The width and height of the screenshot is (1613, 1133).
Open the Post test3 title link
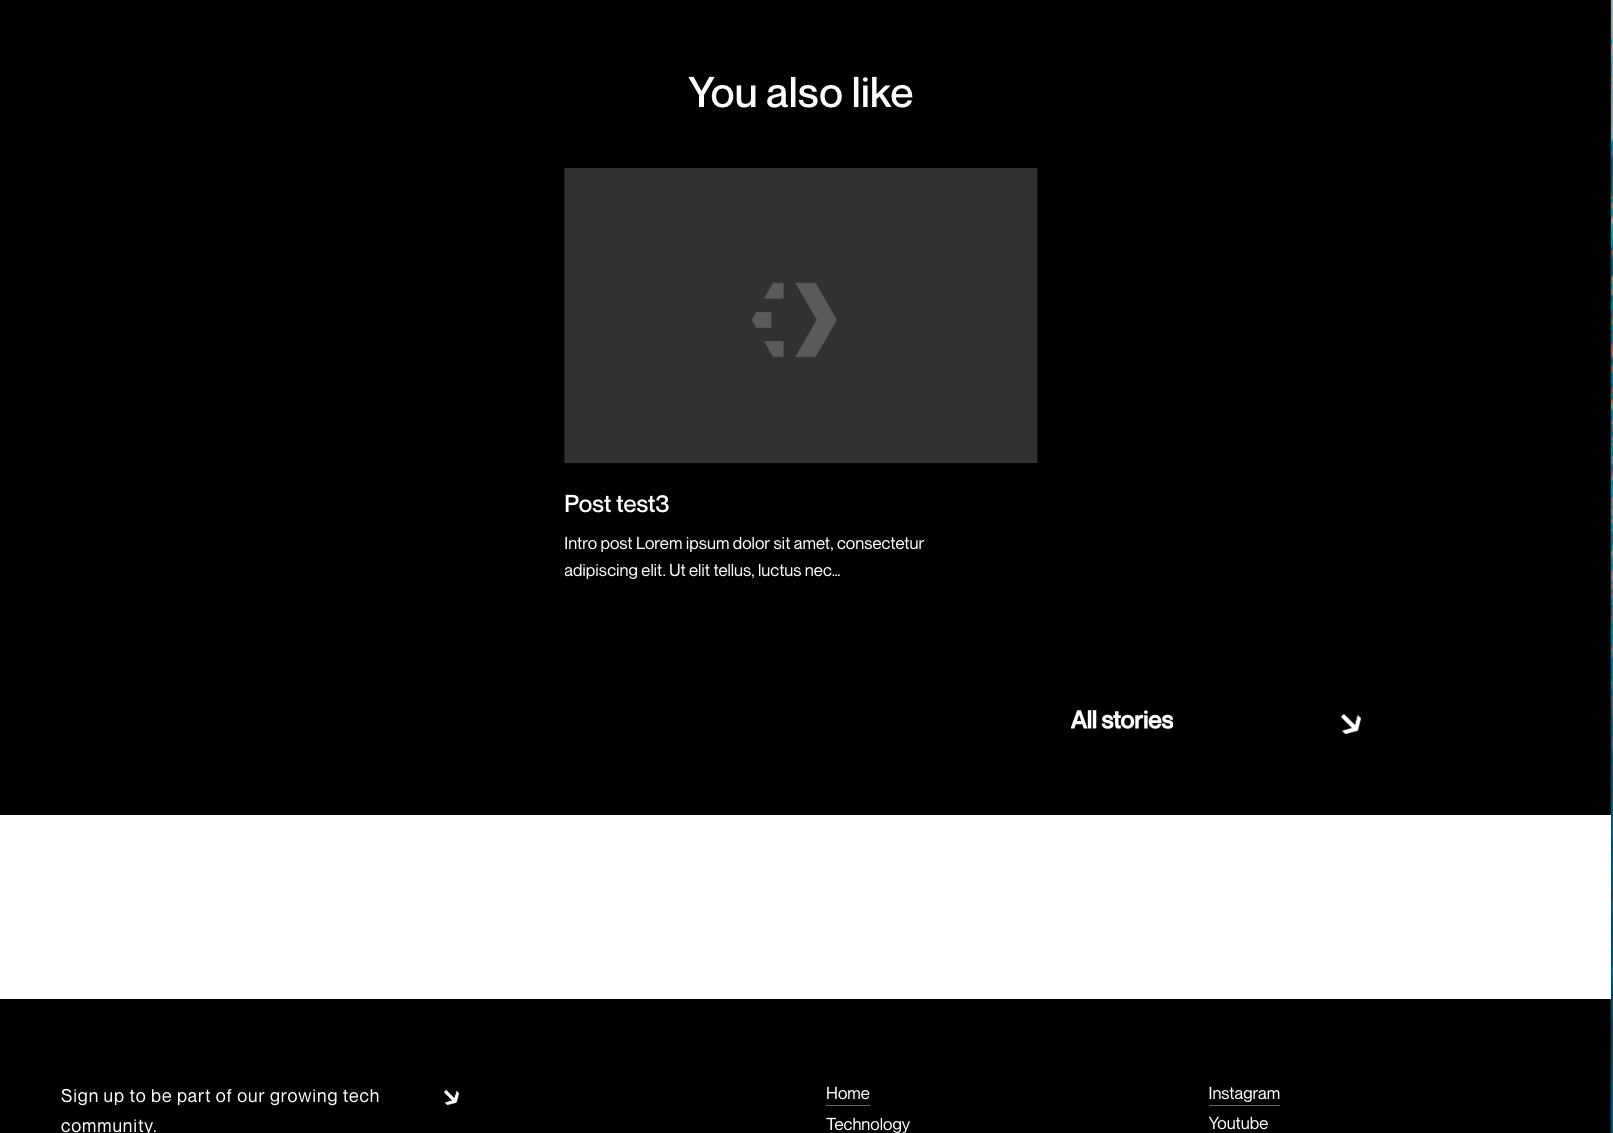pyautogui.click(x=616, y=504)
